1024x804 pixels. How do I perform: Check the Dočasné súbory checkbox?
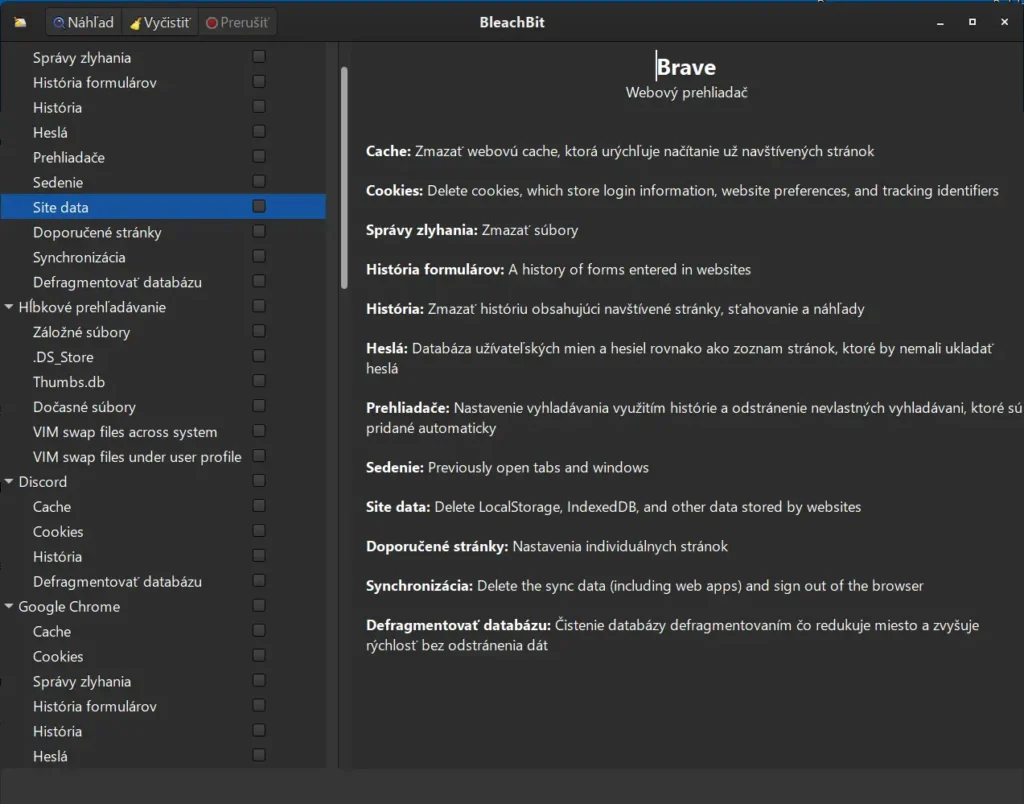259,406
